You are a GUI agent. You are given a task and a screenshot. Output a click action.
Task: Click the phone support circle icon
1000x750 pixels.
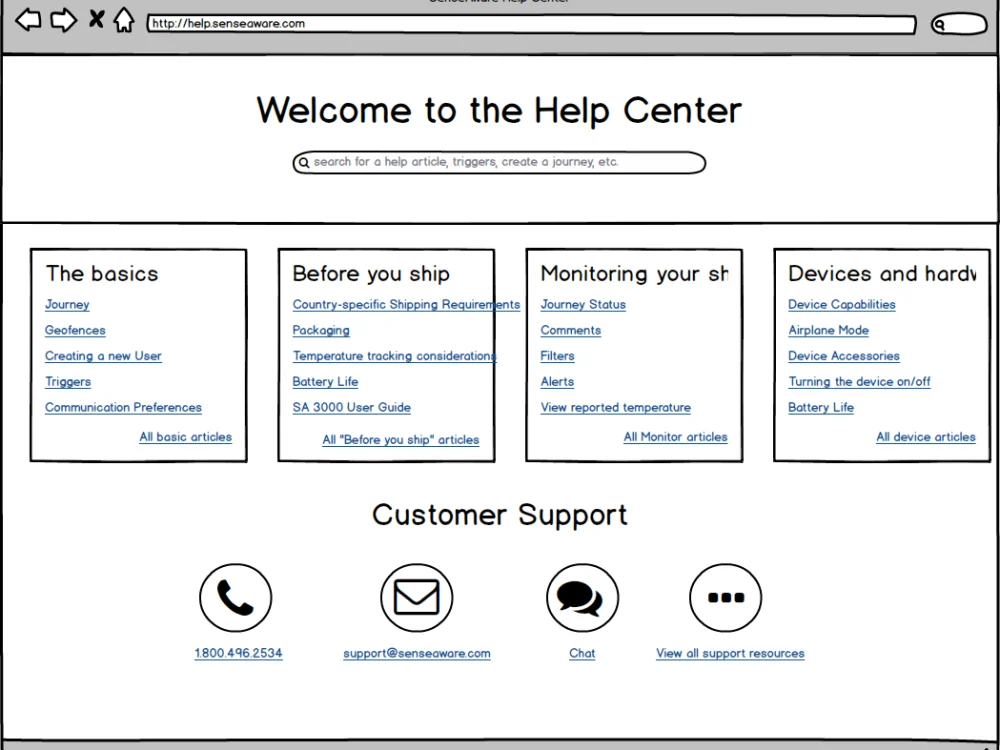[x=235, y=598]
